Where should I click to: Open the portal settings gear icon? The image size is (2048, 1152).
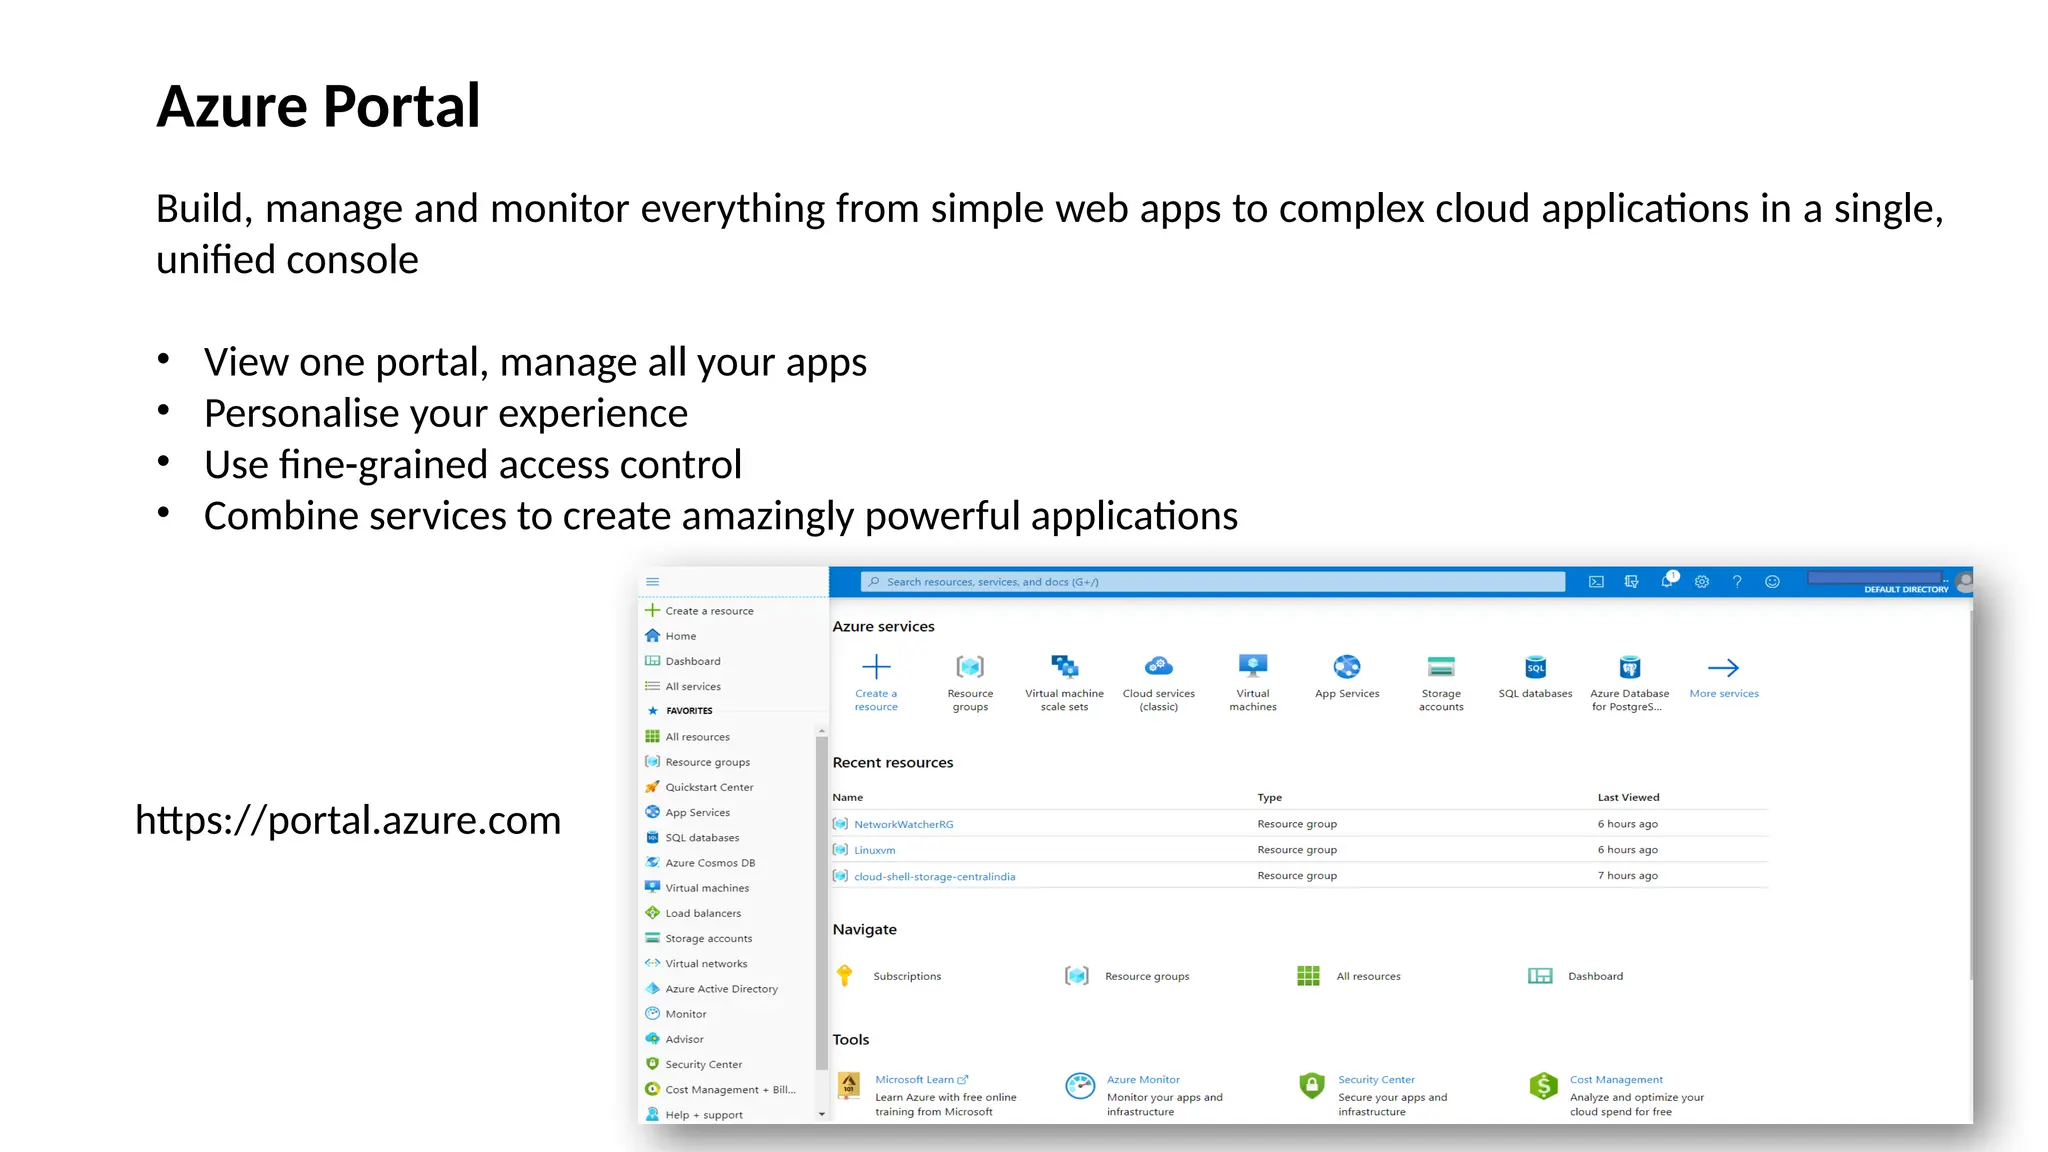coord(1702,582)
